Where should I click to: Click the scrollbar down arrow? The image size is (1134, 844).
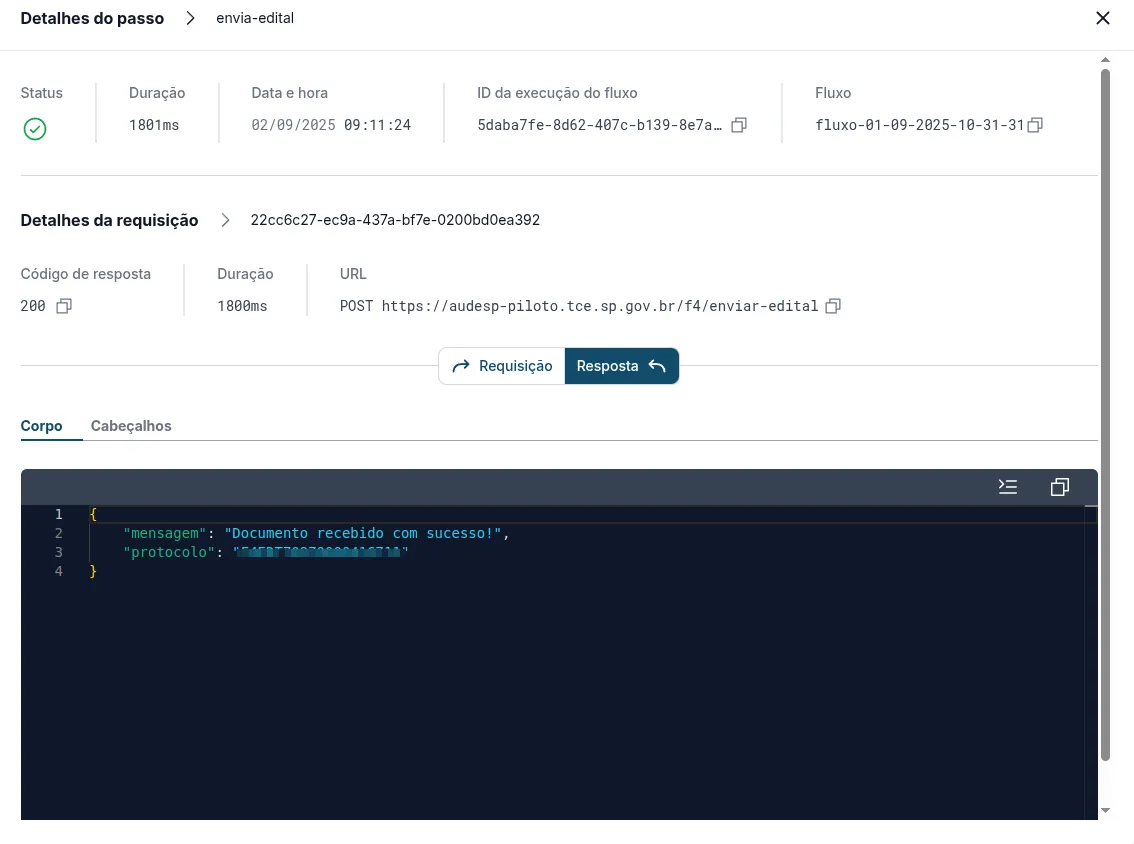[x=1105, y=811]
